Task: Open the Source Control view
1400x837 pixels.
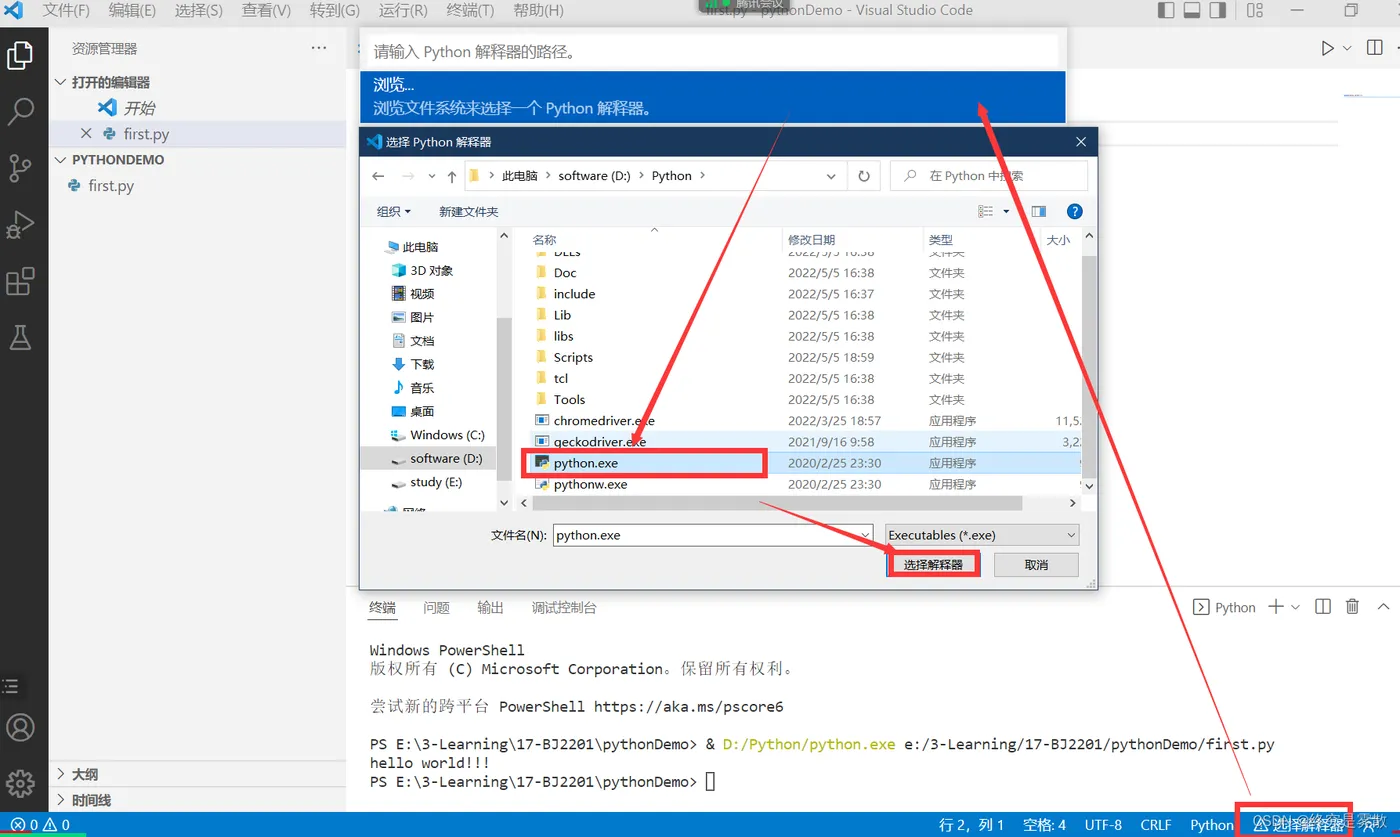Action: coord(20,168)
